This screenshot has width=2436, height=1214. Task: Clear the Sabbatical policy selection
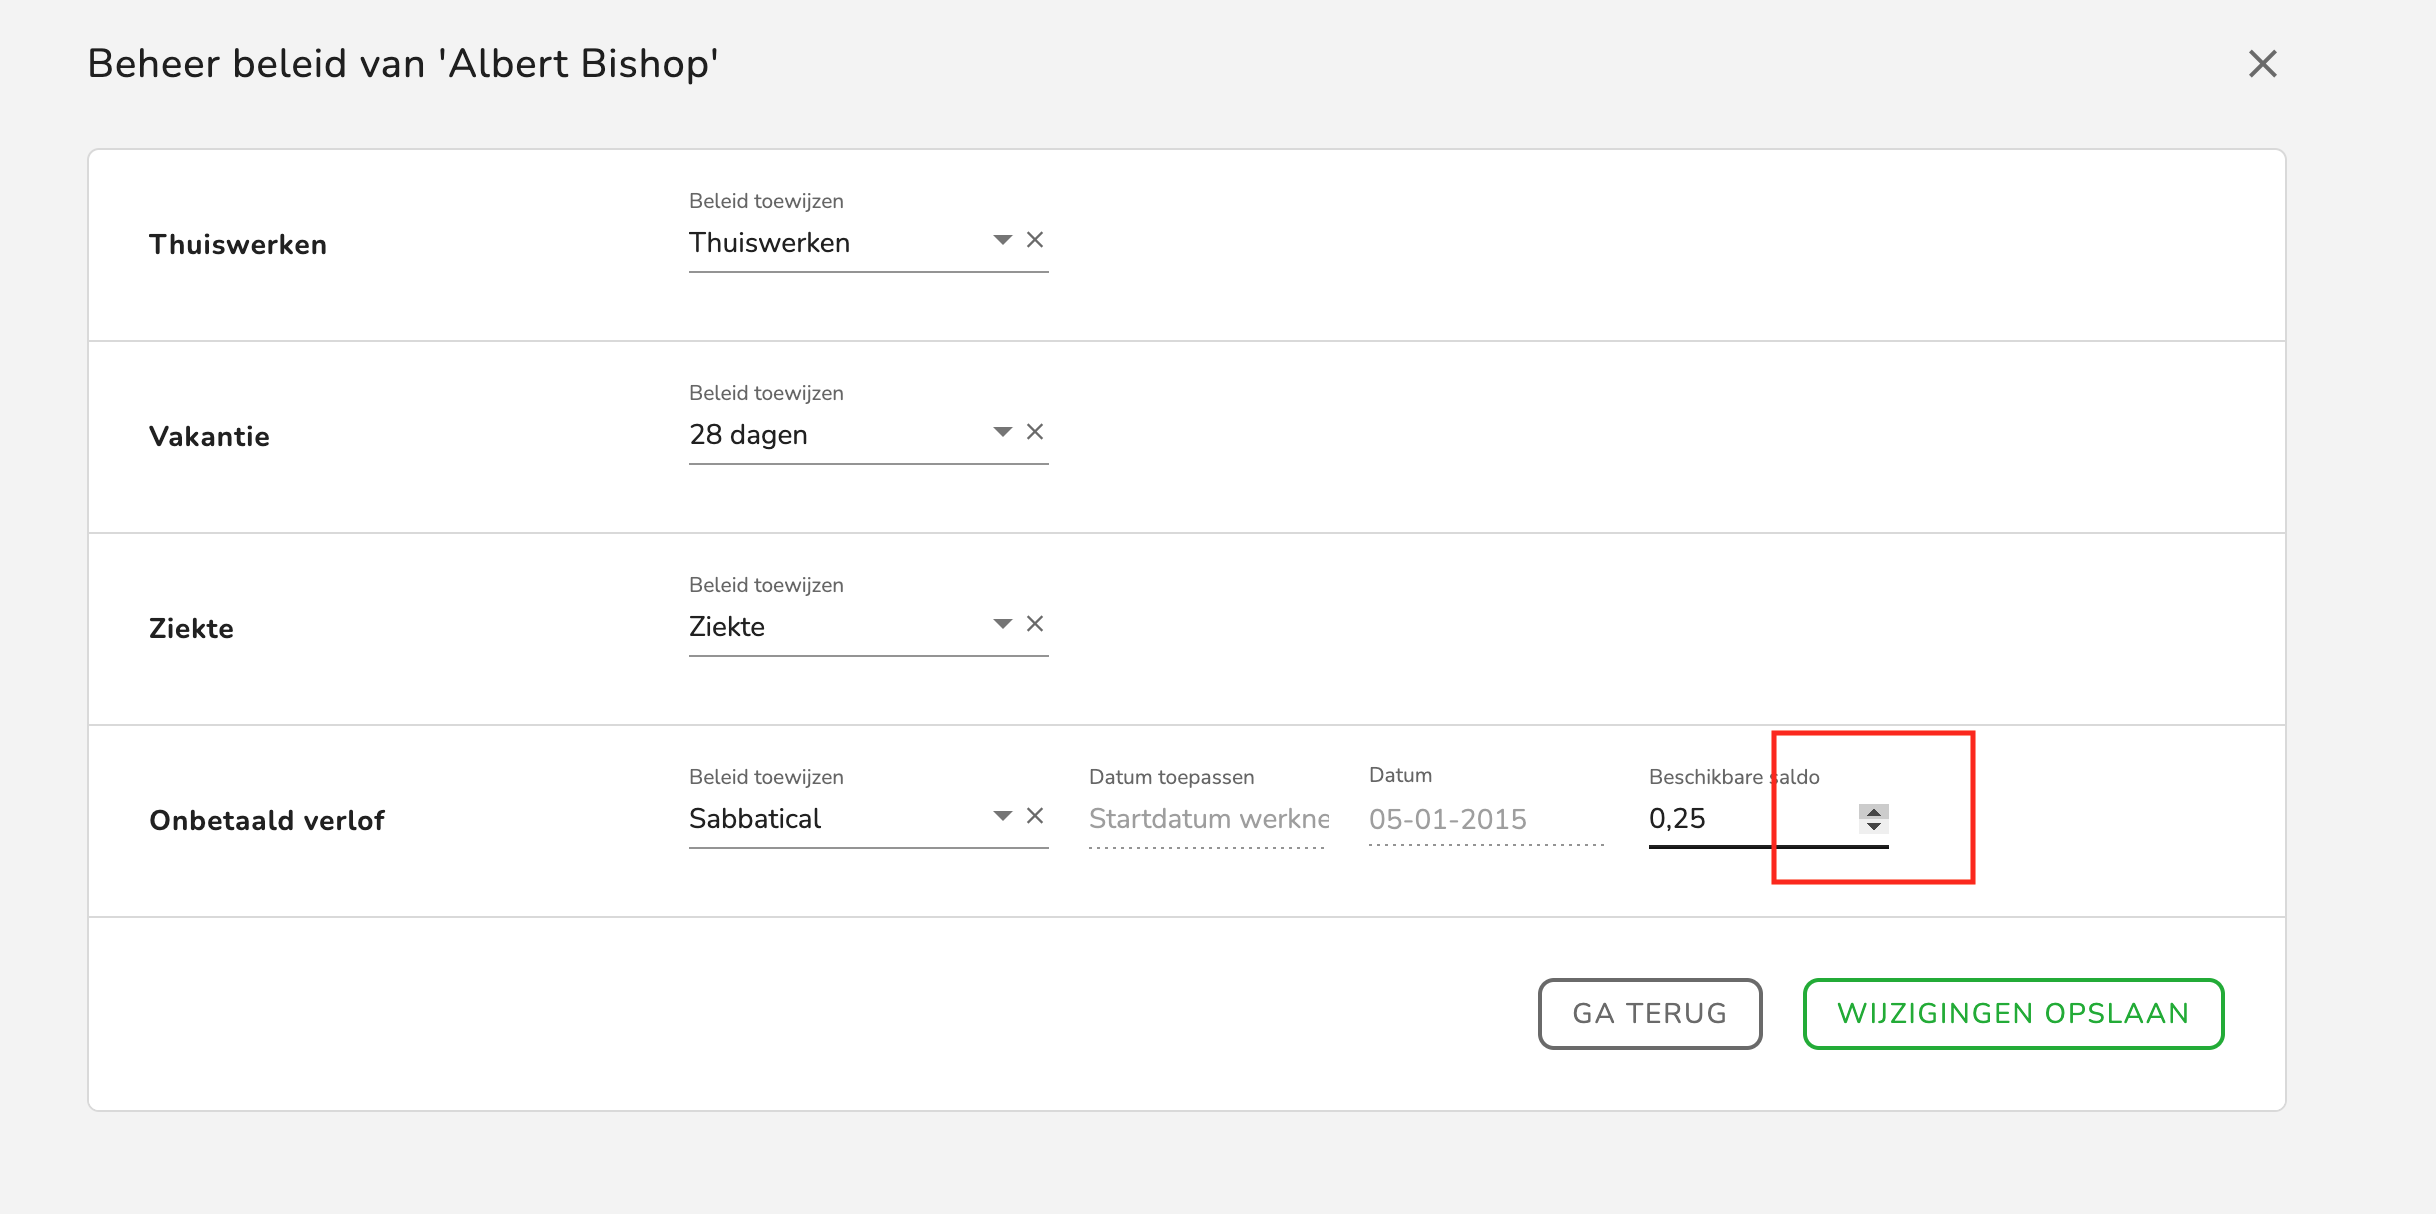(x=1035, y=816)
